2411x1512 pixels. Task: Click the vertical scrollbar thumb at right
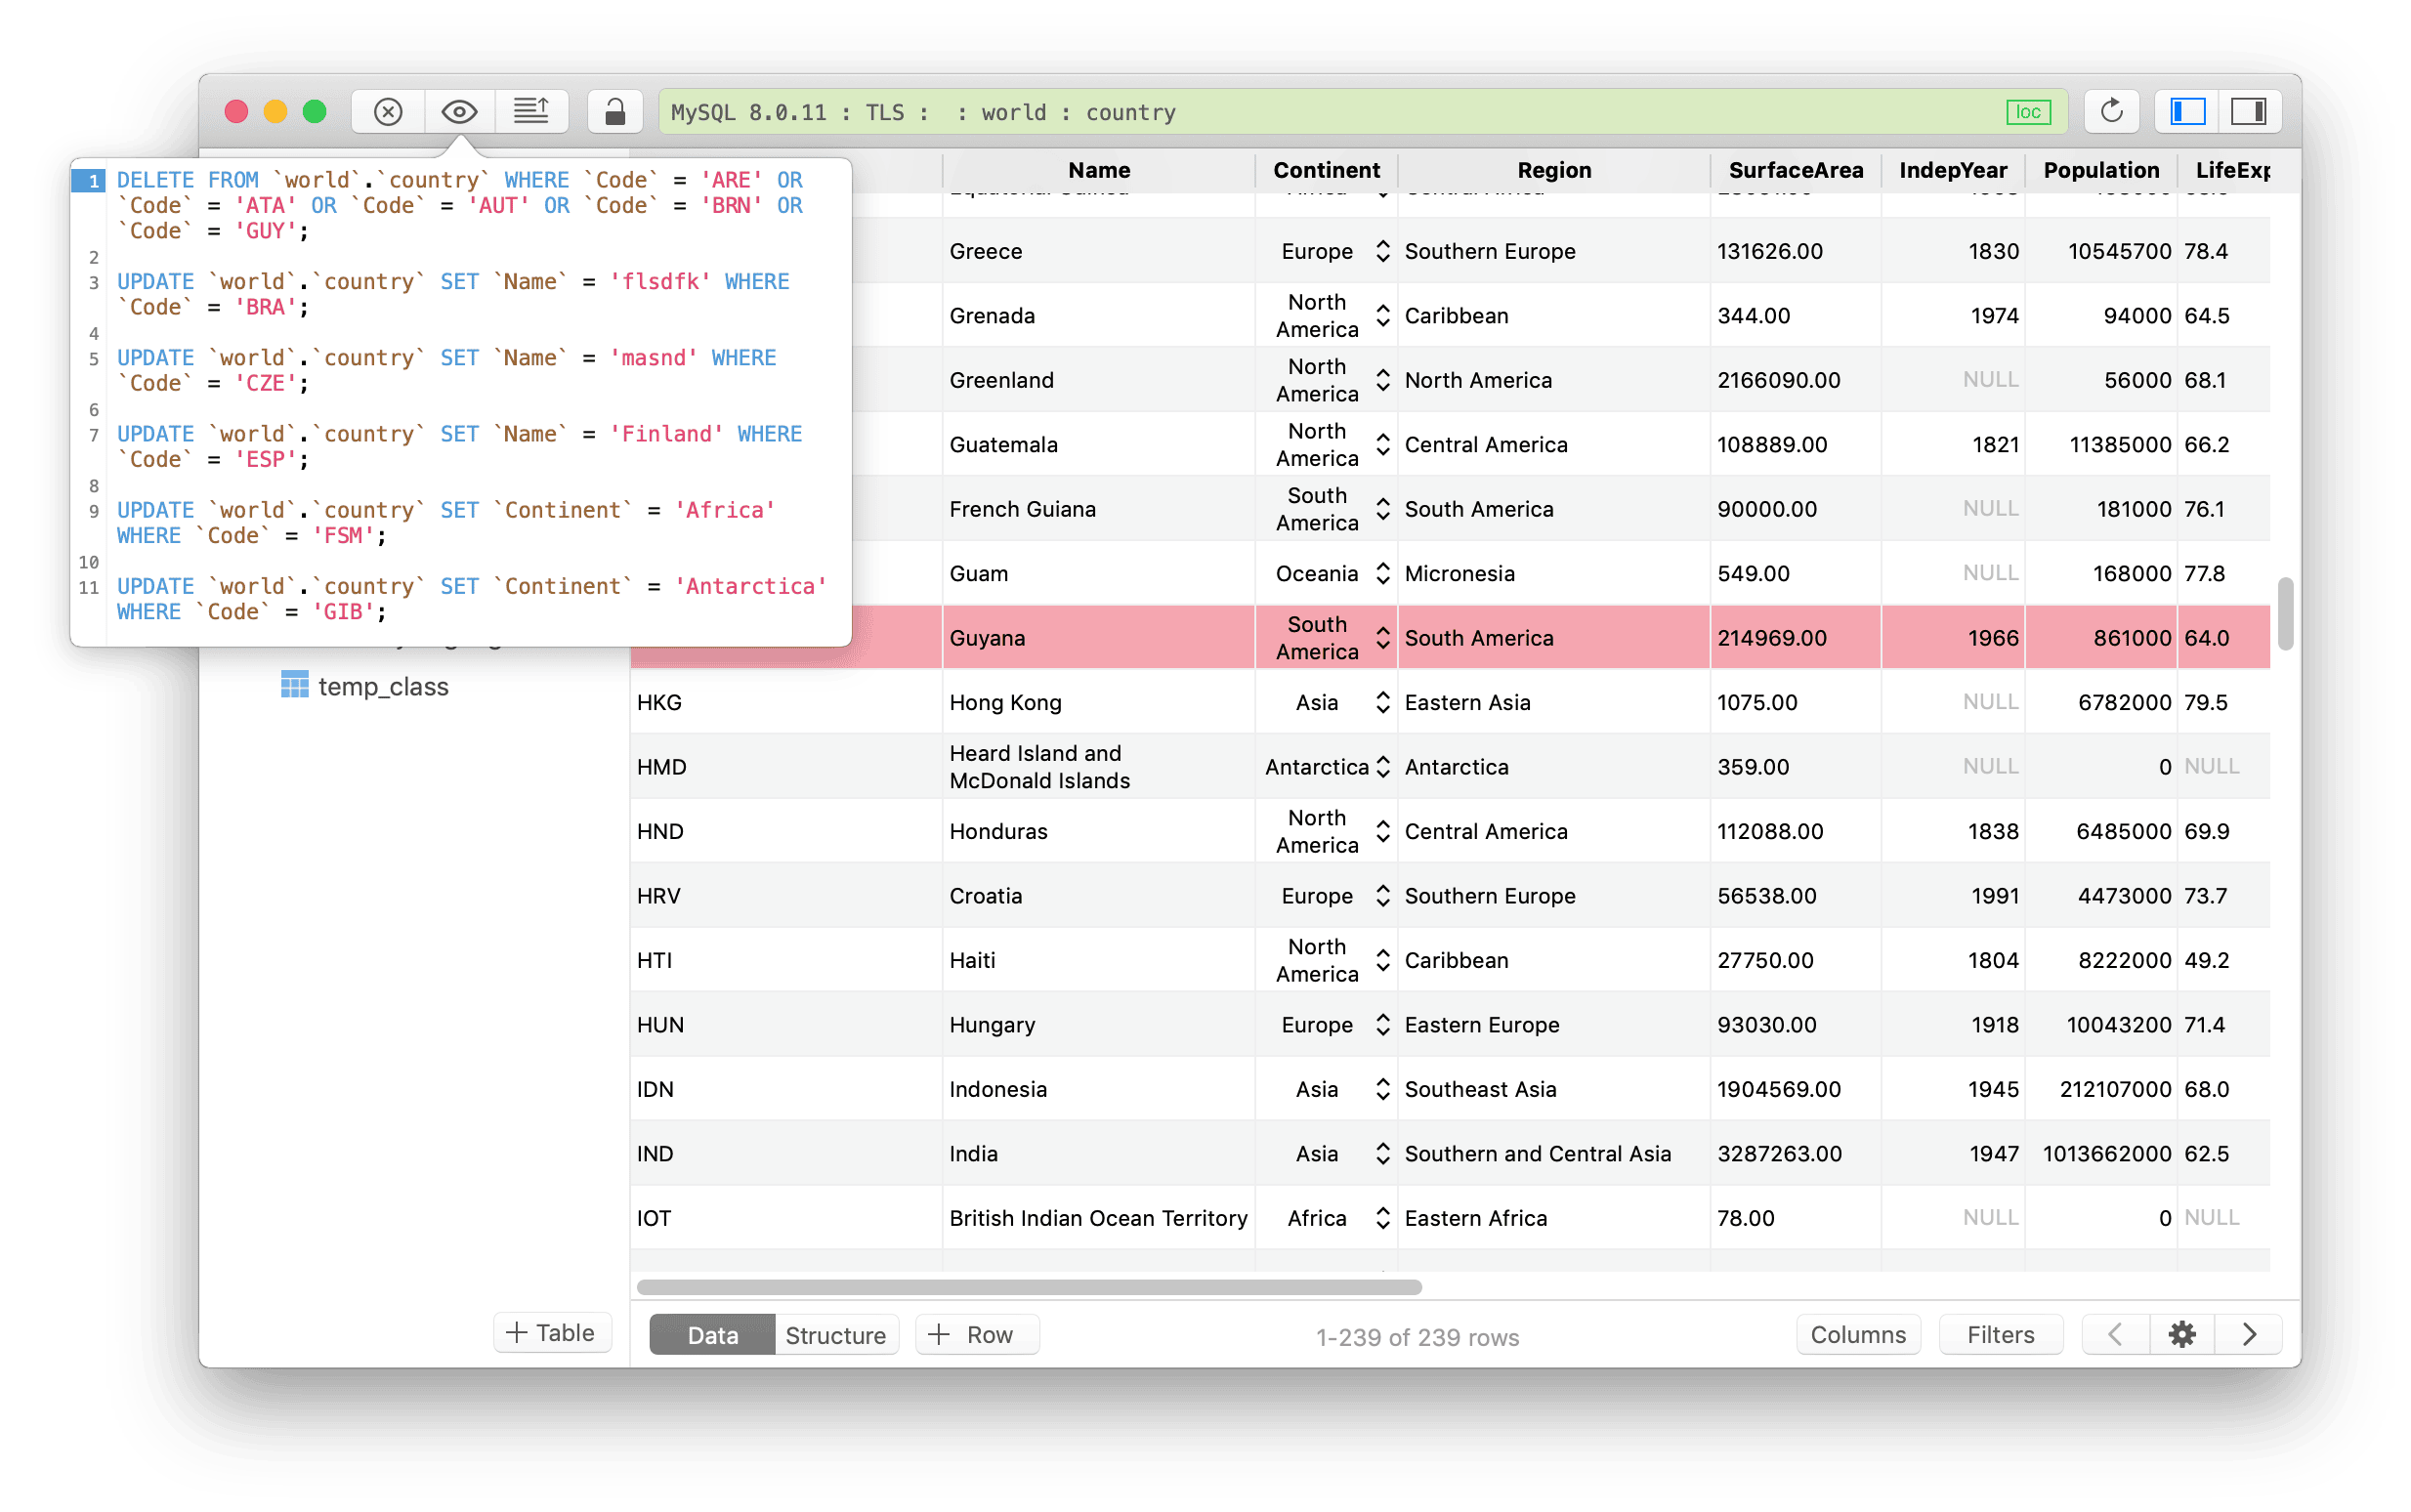click(2285, 613)
